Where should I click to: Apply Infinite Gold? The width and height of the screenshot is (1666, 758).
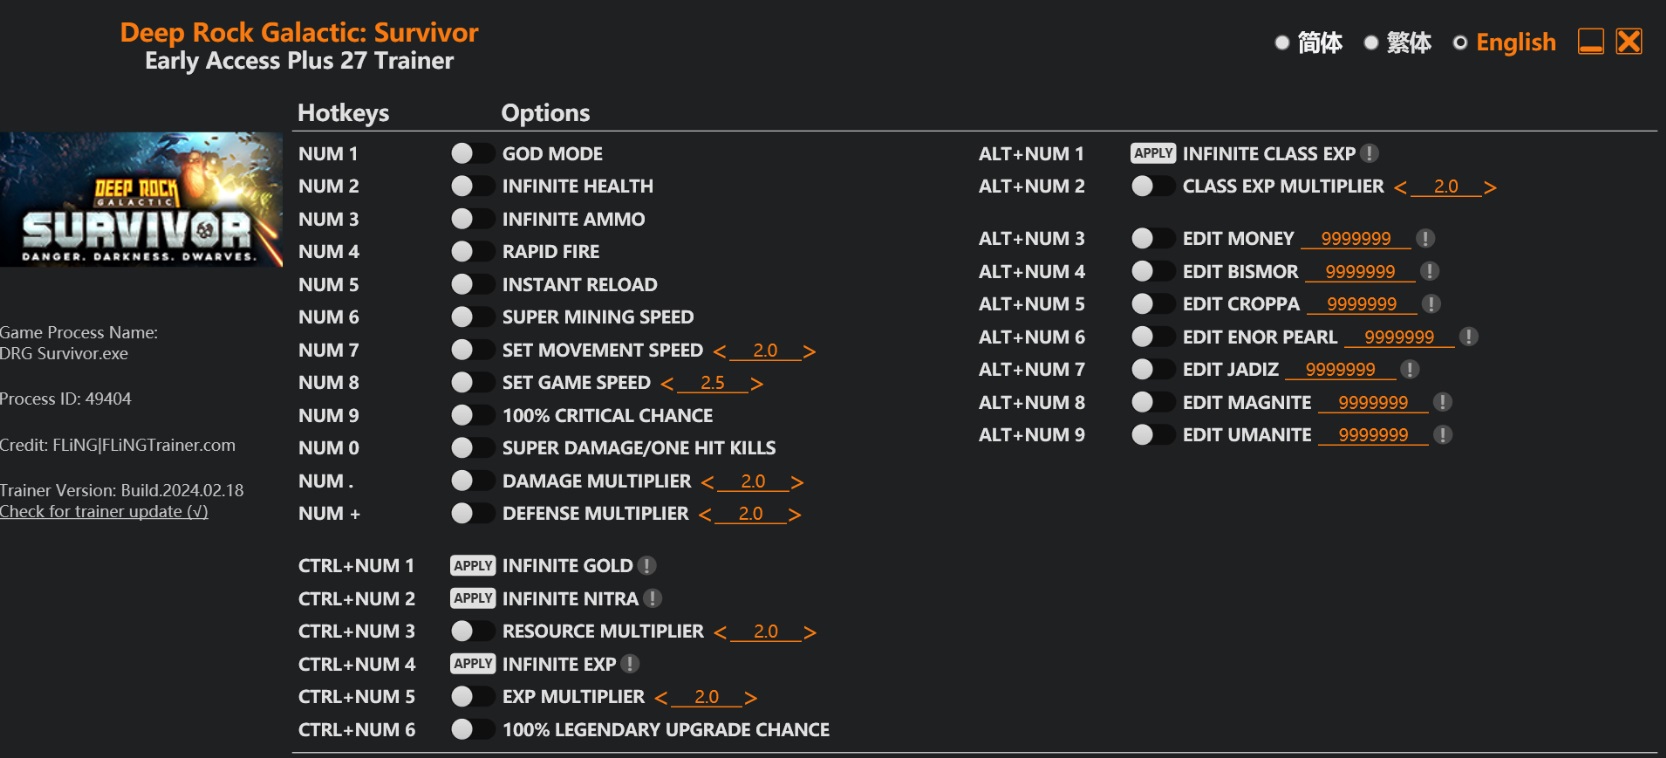473,566
